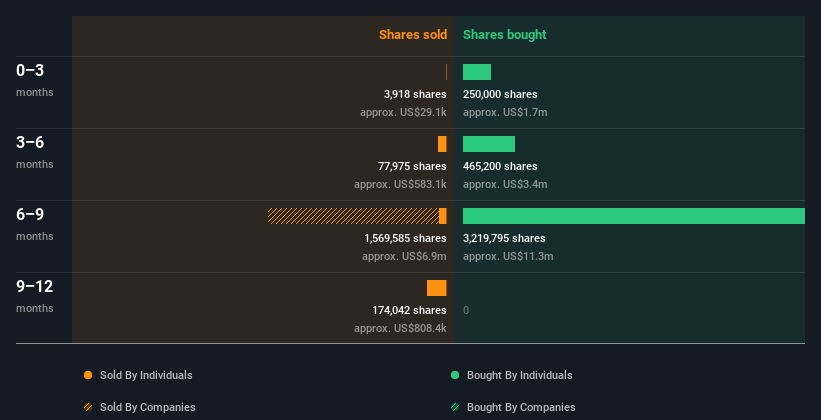This screenshot has height=420, width=821.
Task: Click the approx. US$1.7m value
Action: point(505,112)
